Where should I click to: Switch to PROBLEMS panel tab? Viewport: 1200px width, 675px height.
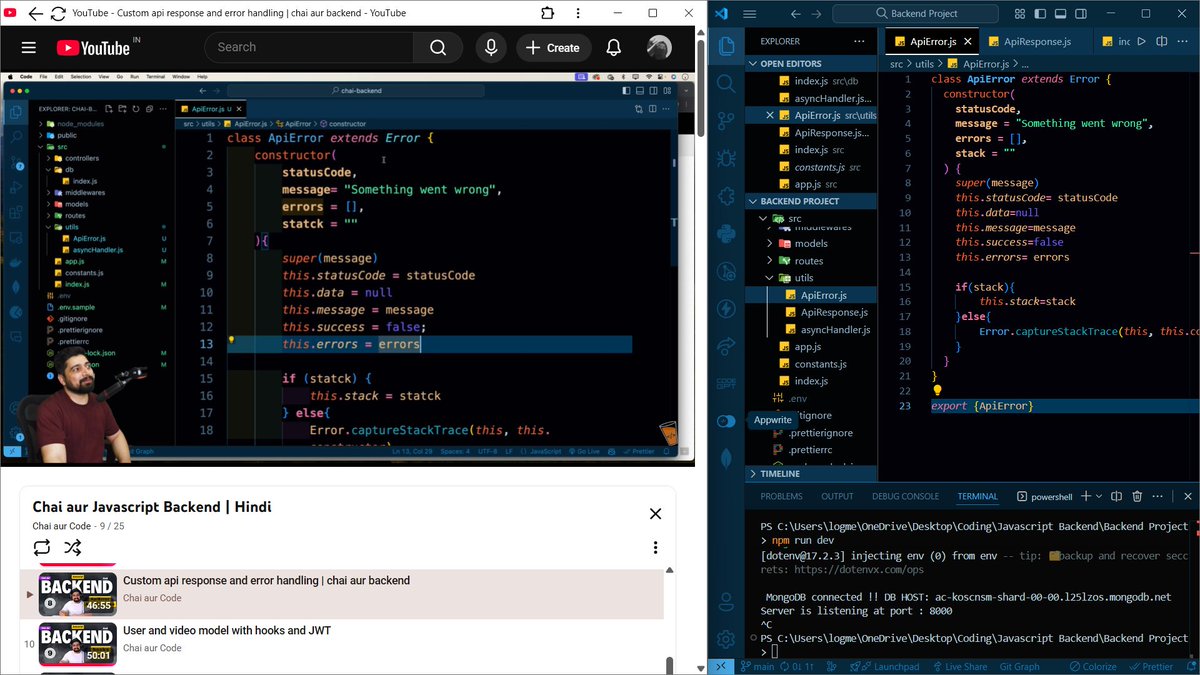(781, 496)
